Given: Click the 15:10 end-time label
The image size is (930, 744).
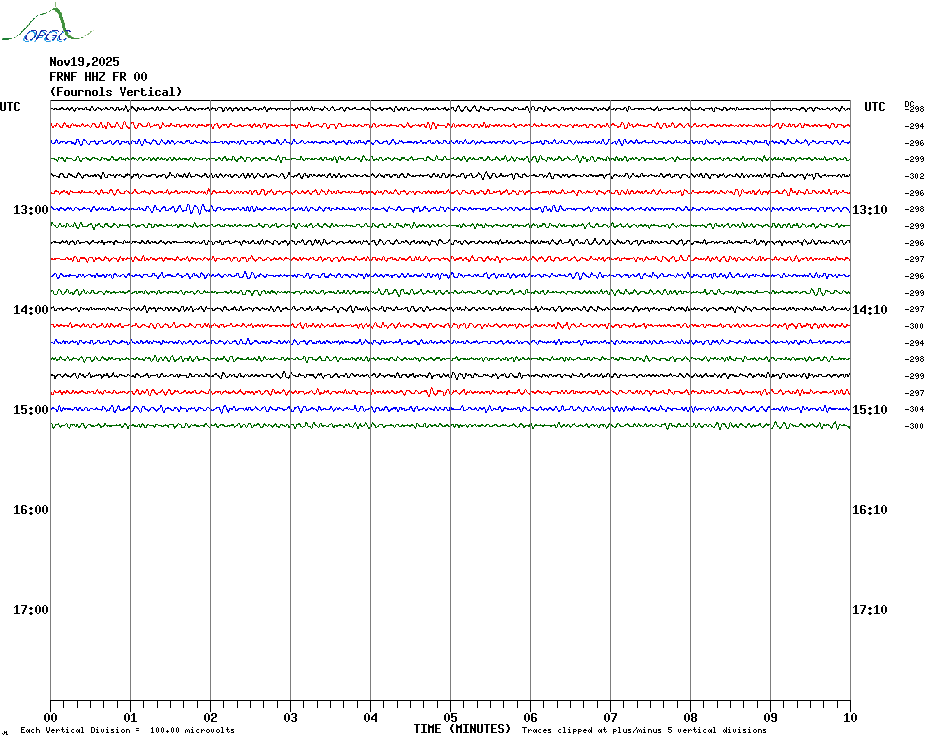Looking at the screenshot, I should (x=870, y=410).
